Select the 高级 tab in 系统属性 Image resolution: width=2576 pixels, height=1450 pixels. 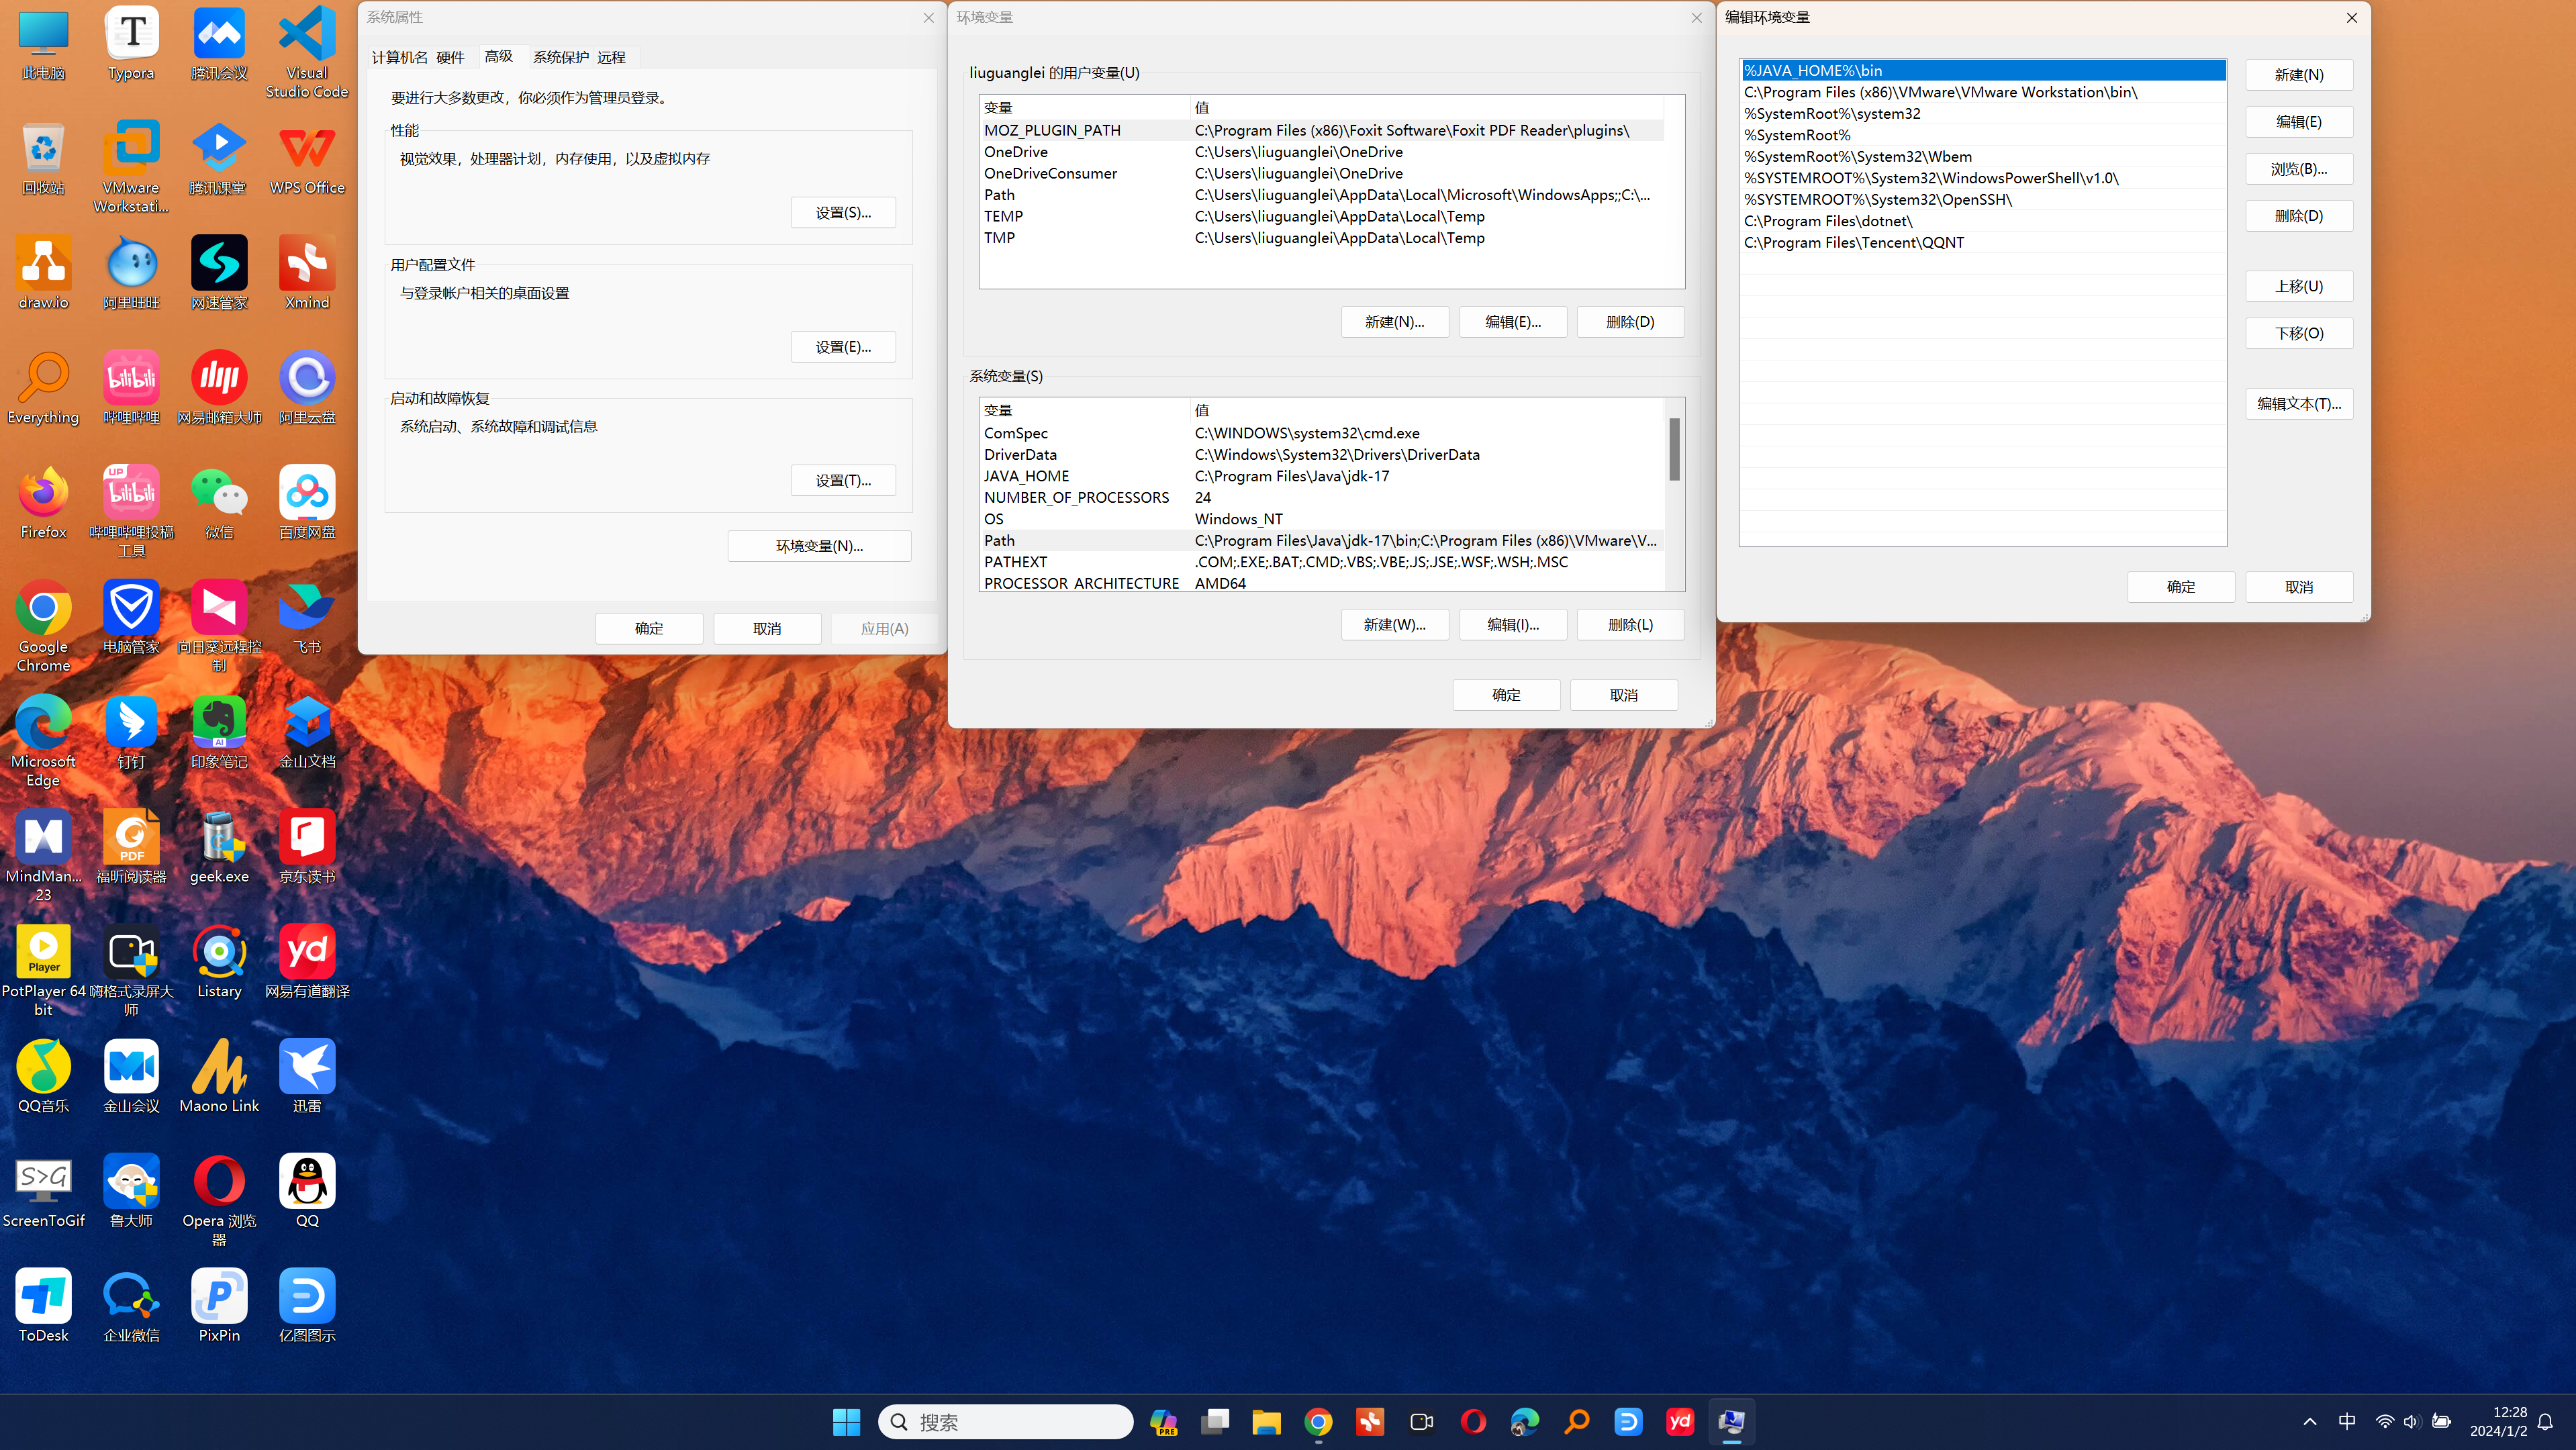pos(499,56)
